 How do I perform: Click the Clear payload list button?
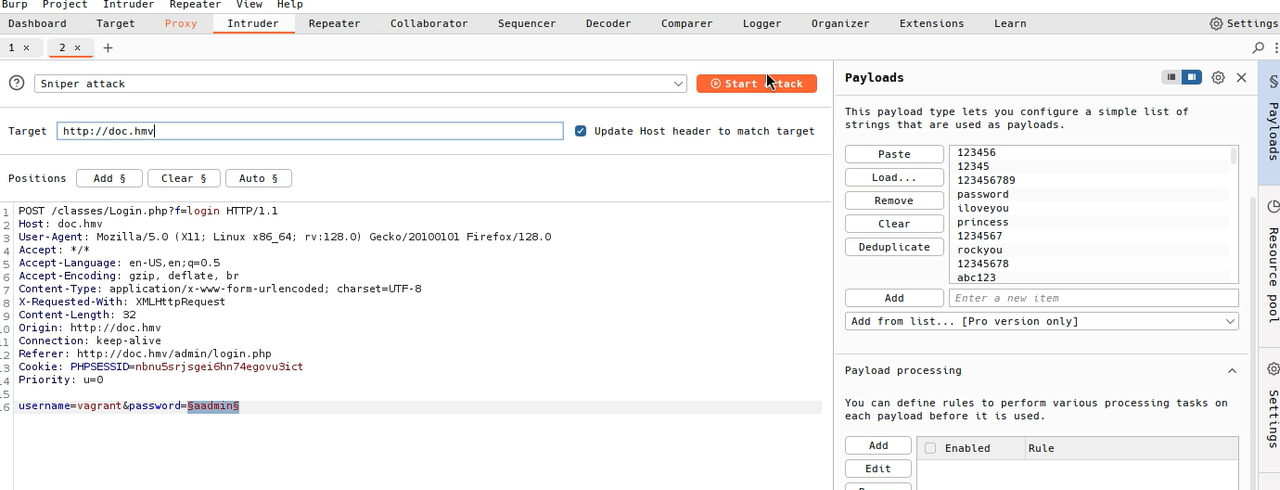(x=894, y=224)
